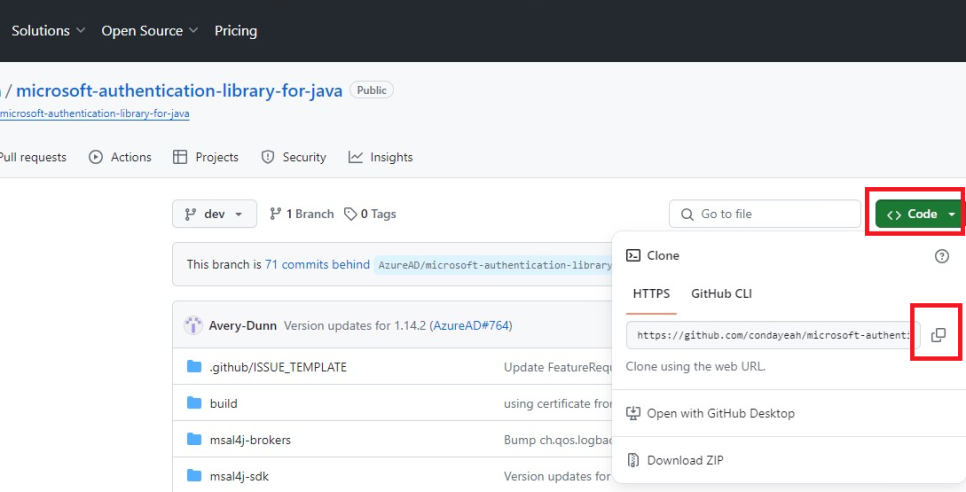This screenshot has height=492, width=966.
Task: View the 0 Tags list
Action: click(x=370, y=214)
